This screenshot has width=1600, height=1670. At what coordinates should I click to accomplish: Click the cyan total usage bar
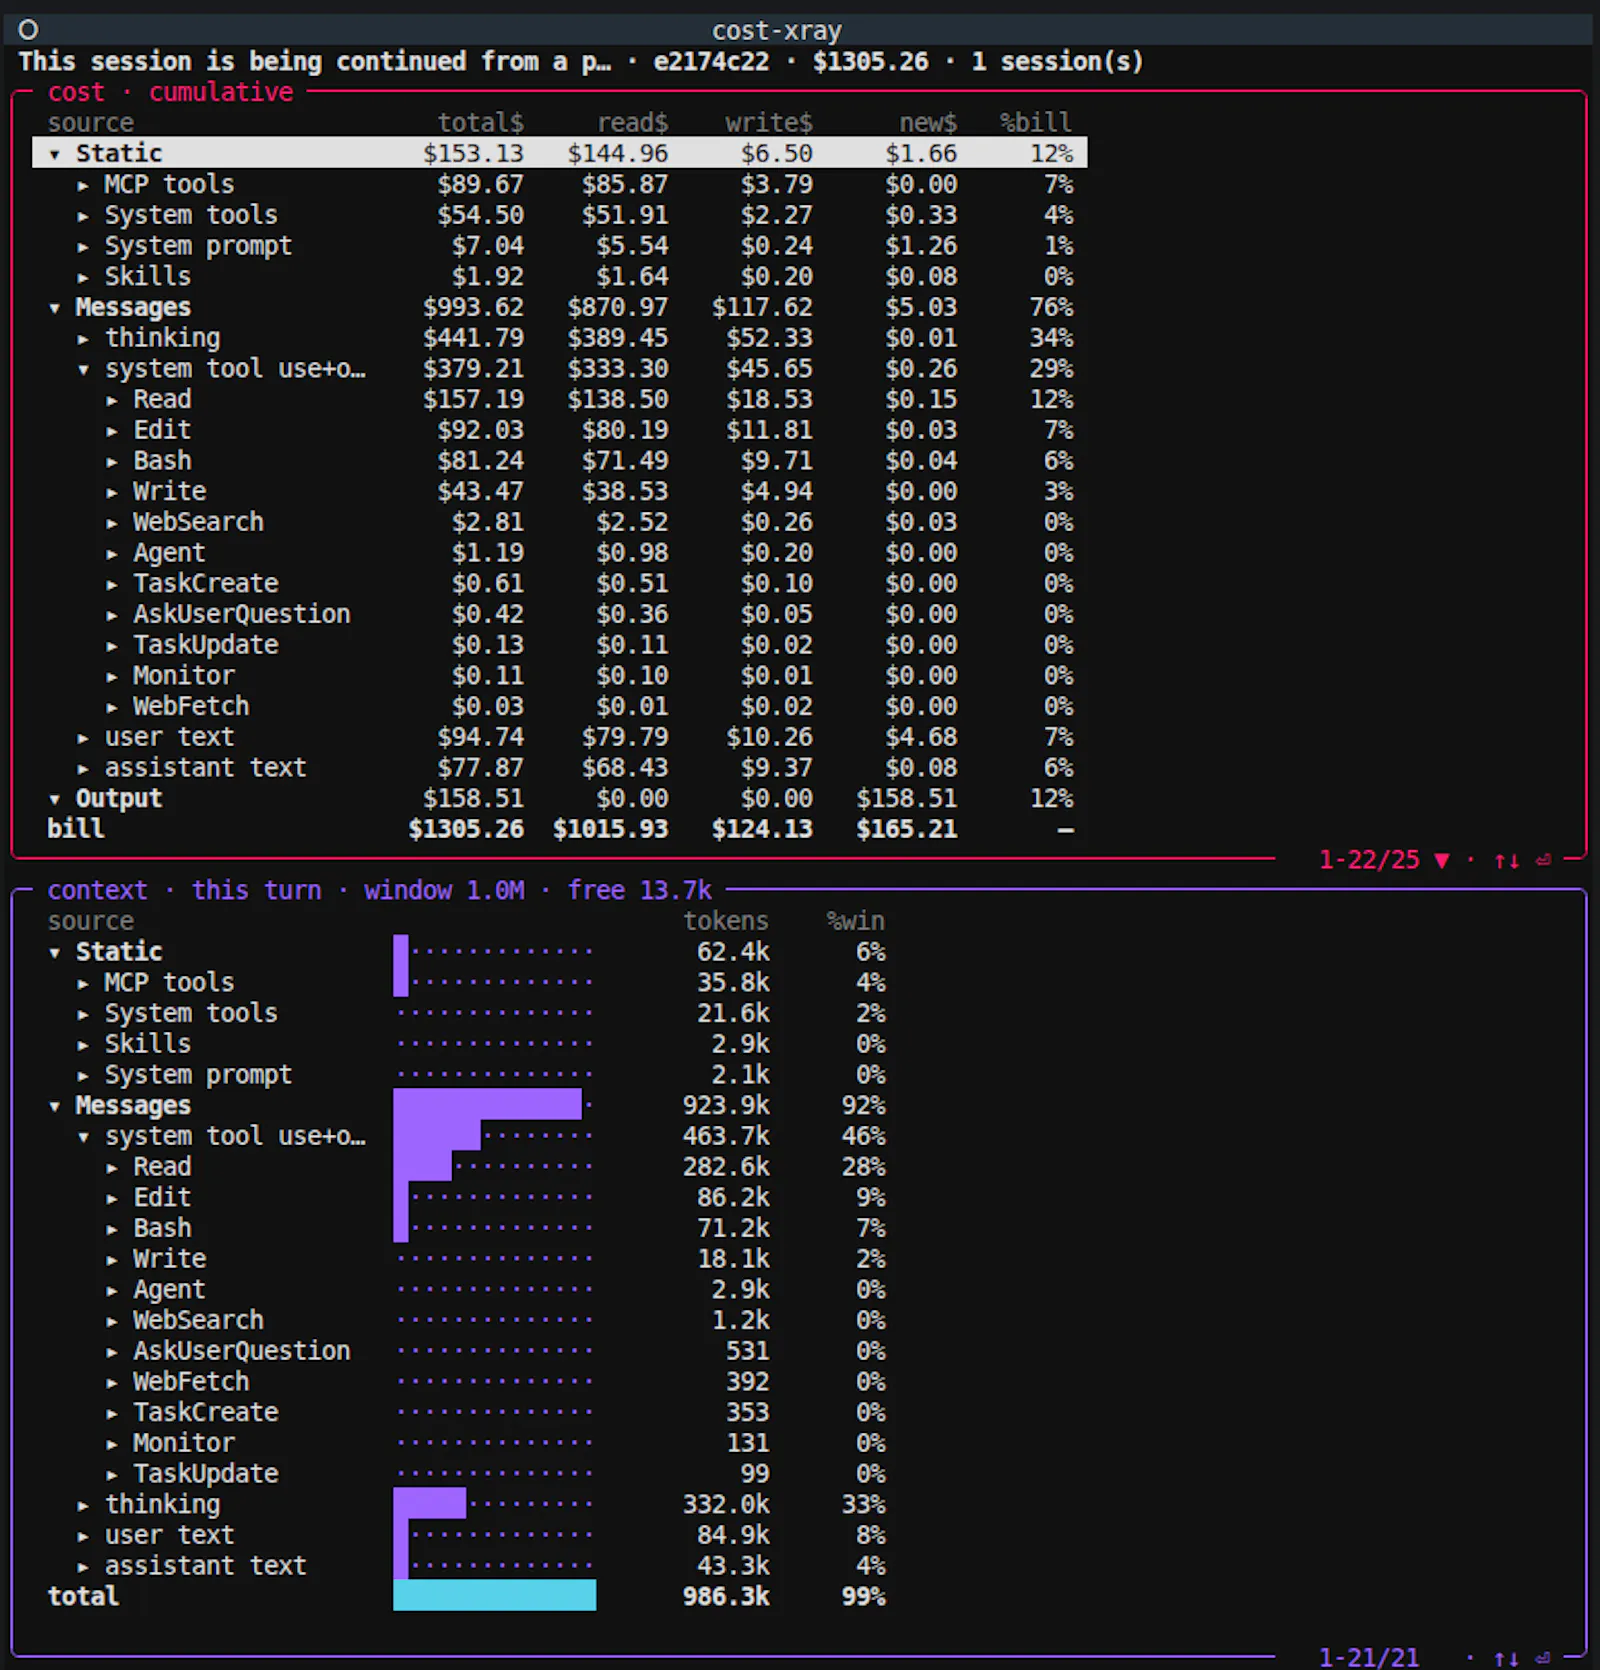[494, 1595]
